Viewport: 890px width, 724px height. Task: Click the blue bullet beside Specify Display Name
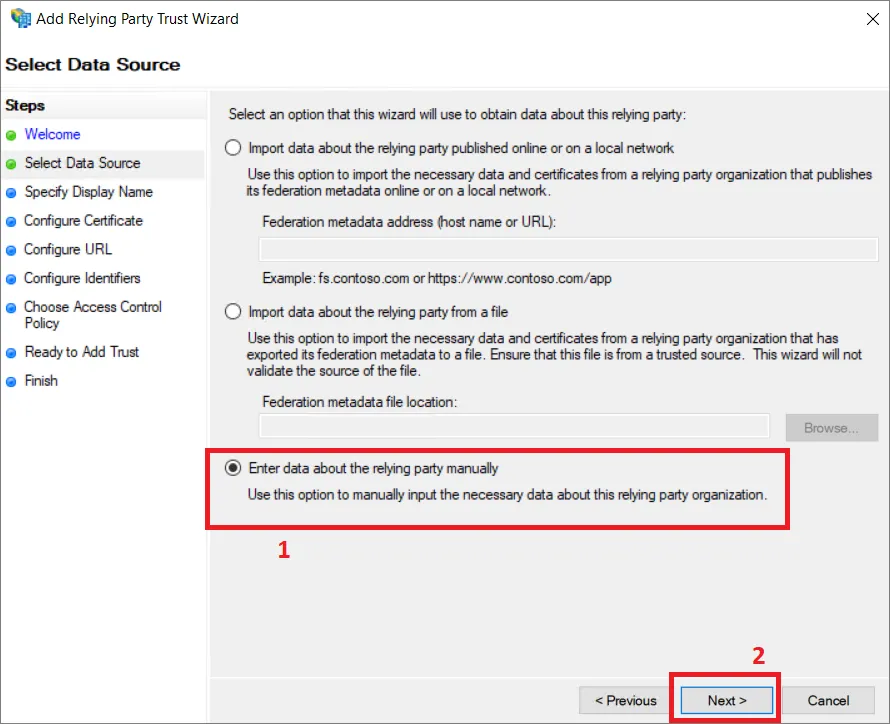(x=11, y=193)
